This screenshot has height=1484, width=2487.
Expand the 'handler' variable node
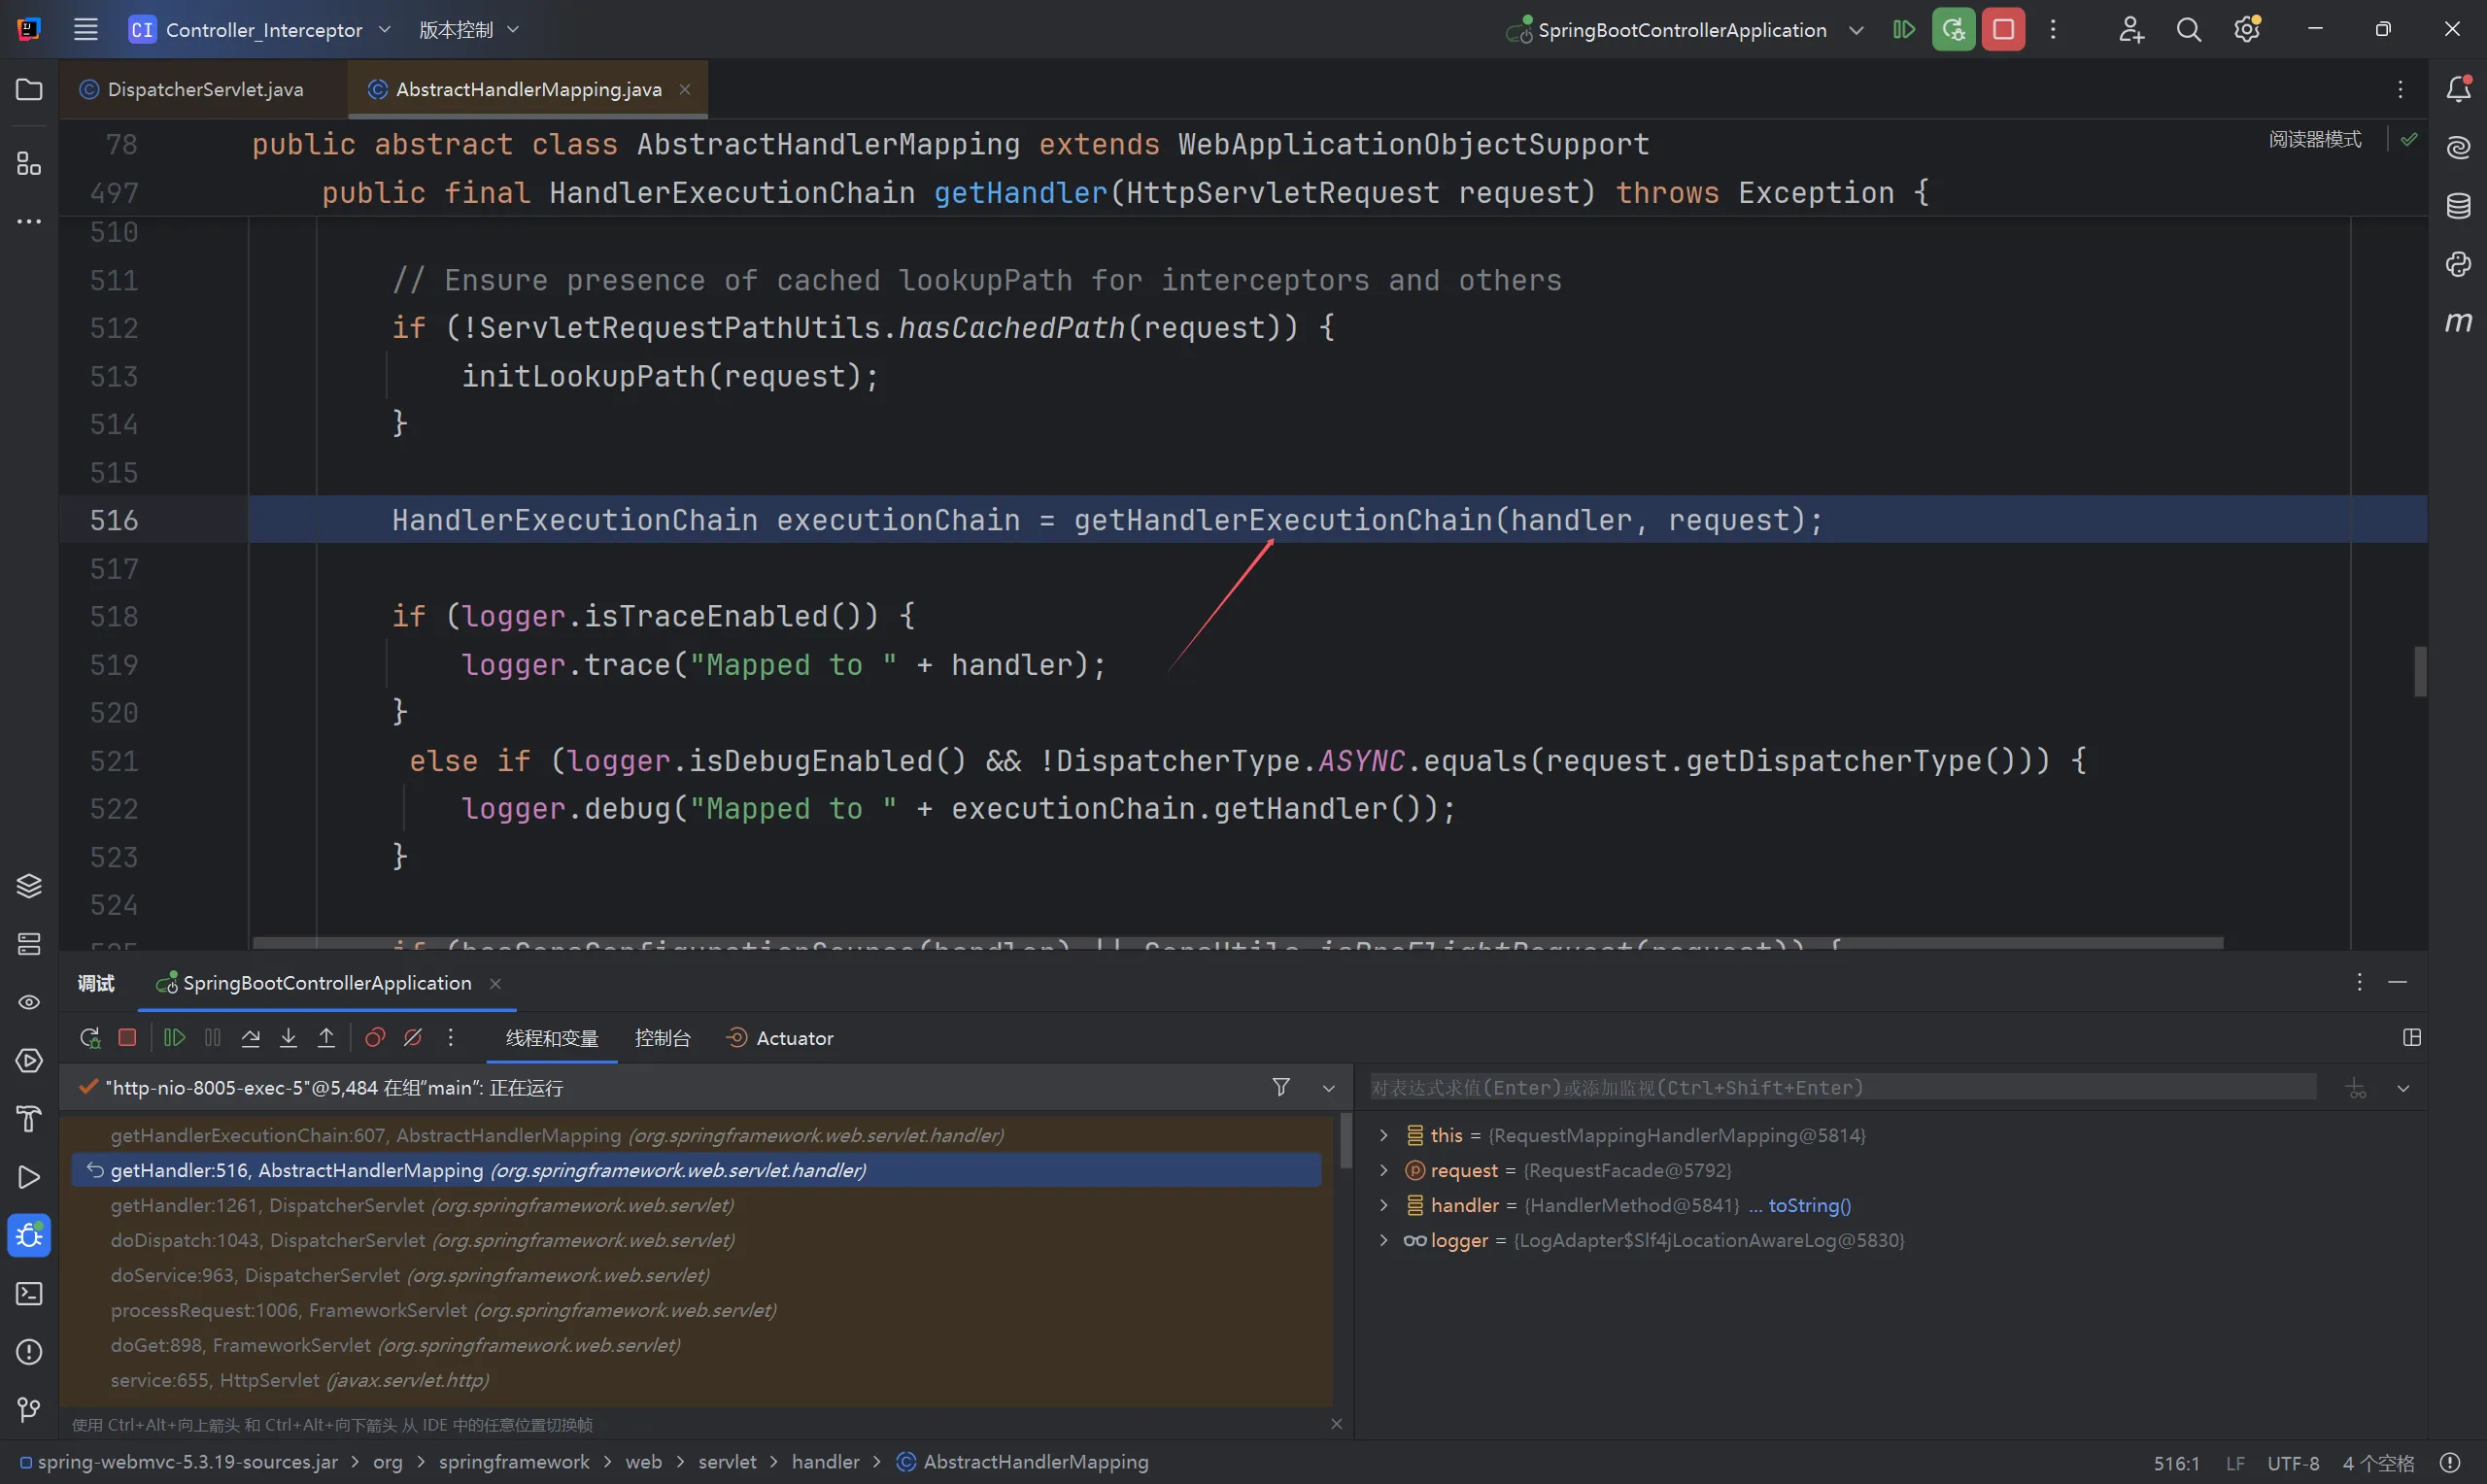pyautogui.click(x=1384, y=1205)
